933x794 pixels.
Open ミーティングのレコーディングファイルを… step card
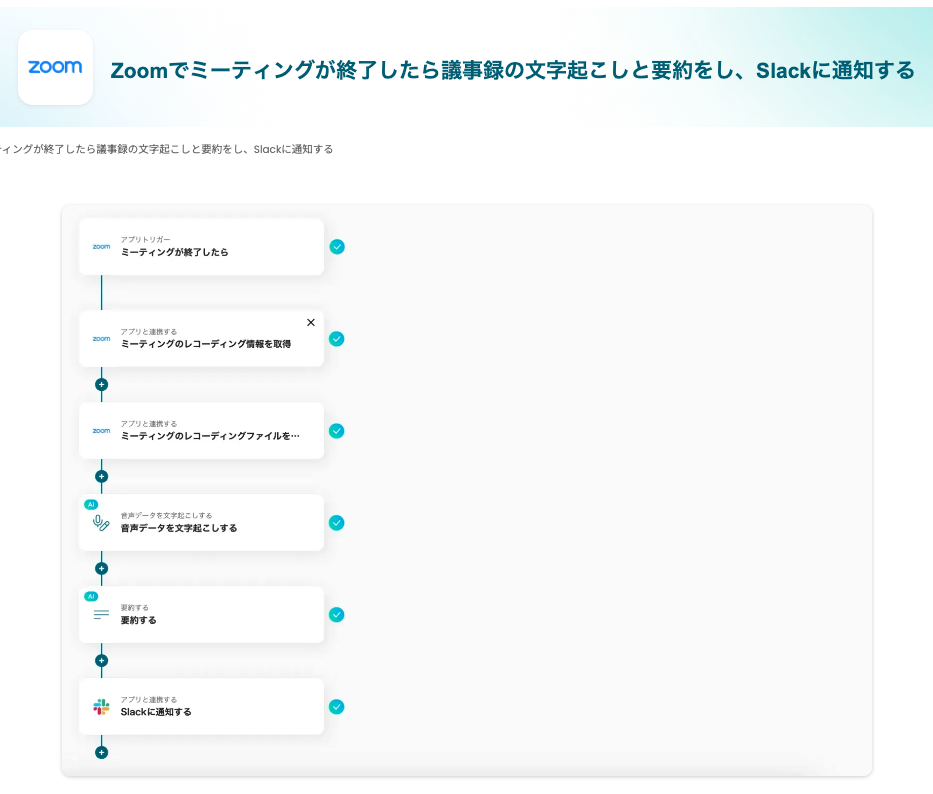(x=201, y=431)
